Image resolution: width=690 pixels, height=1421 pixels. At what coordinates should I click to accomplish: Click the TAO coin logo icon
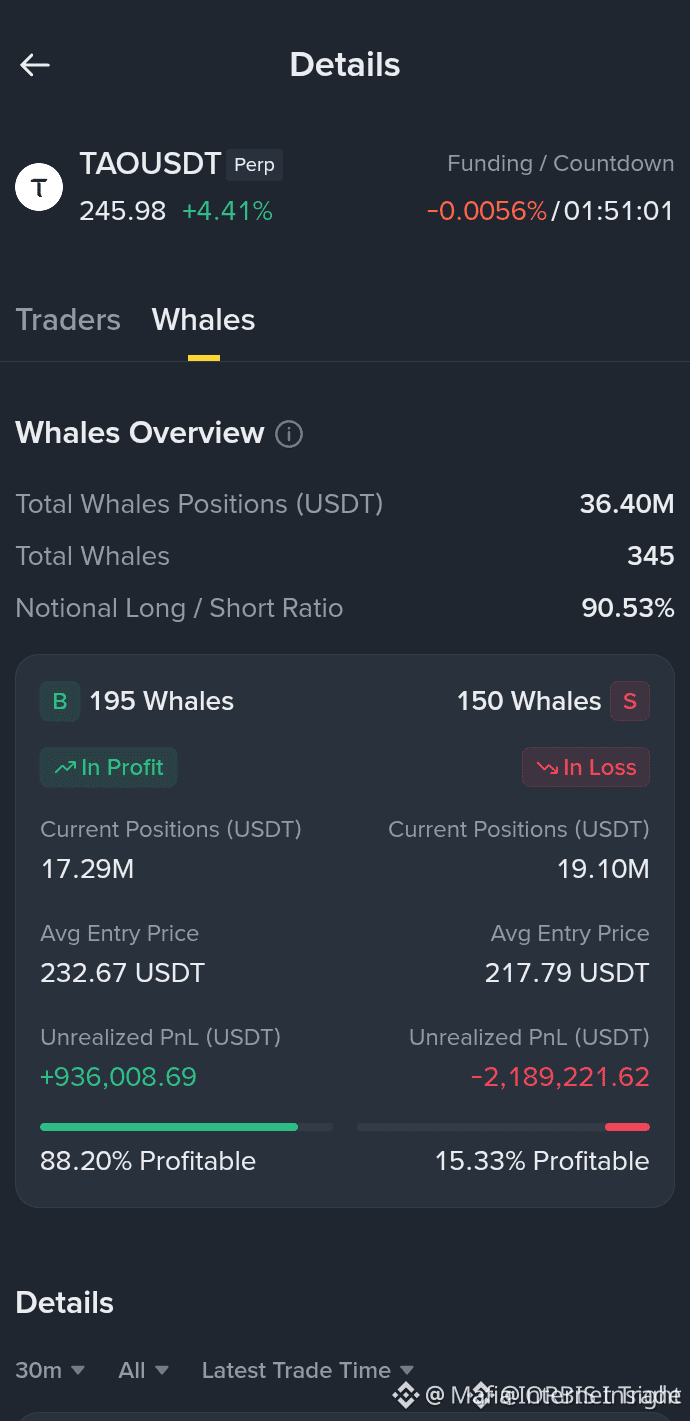pos(39,187)
